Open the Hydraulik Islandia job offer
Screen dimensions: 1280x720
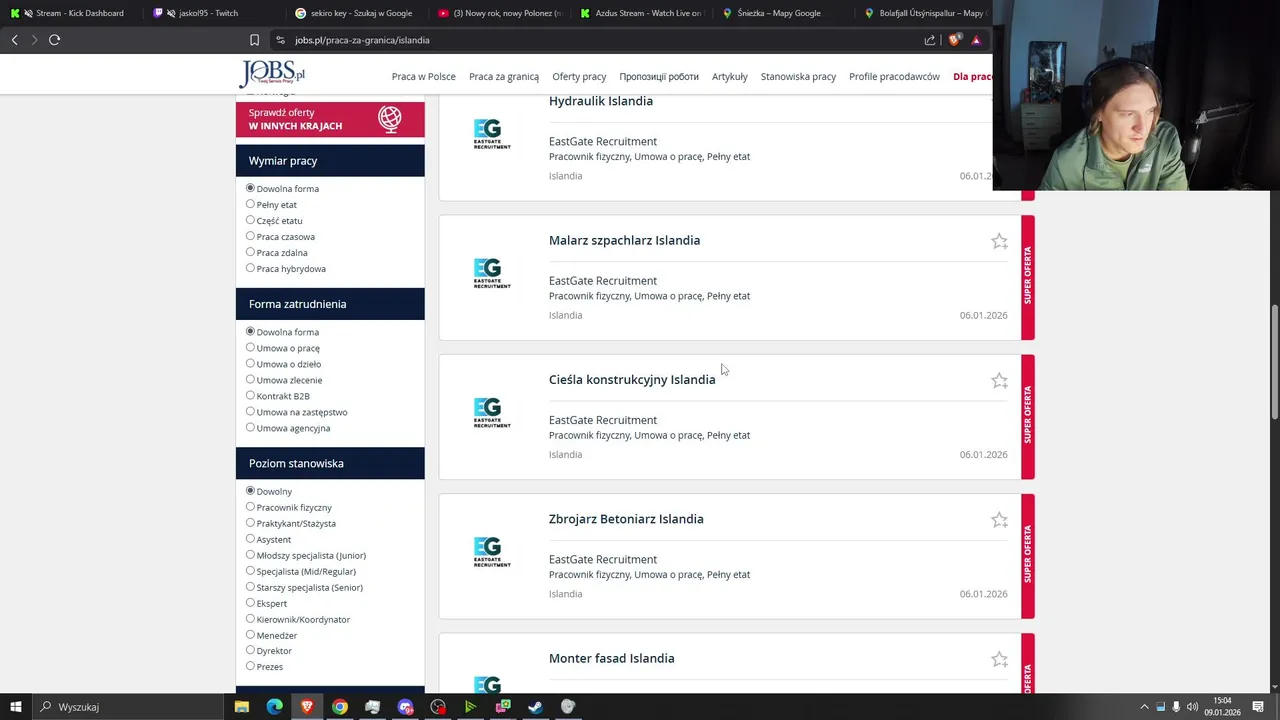coord(601,101)
